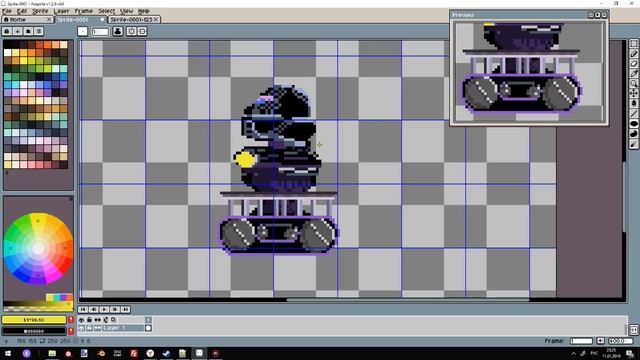The height and width of the screenshot is (360, 640).
Task: Select the Blur tool at toolbar bottom
Action: tap(634, 144)
